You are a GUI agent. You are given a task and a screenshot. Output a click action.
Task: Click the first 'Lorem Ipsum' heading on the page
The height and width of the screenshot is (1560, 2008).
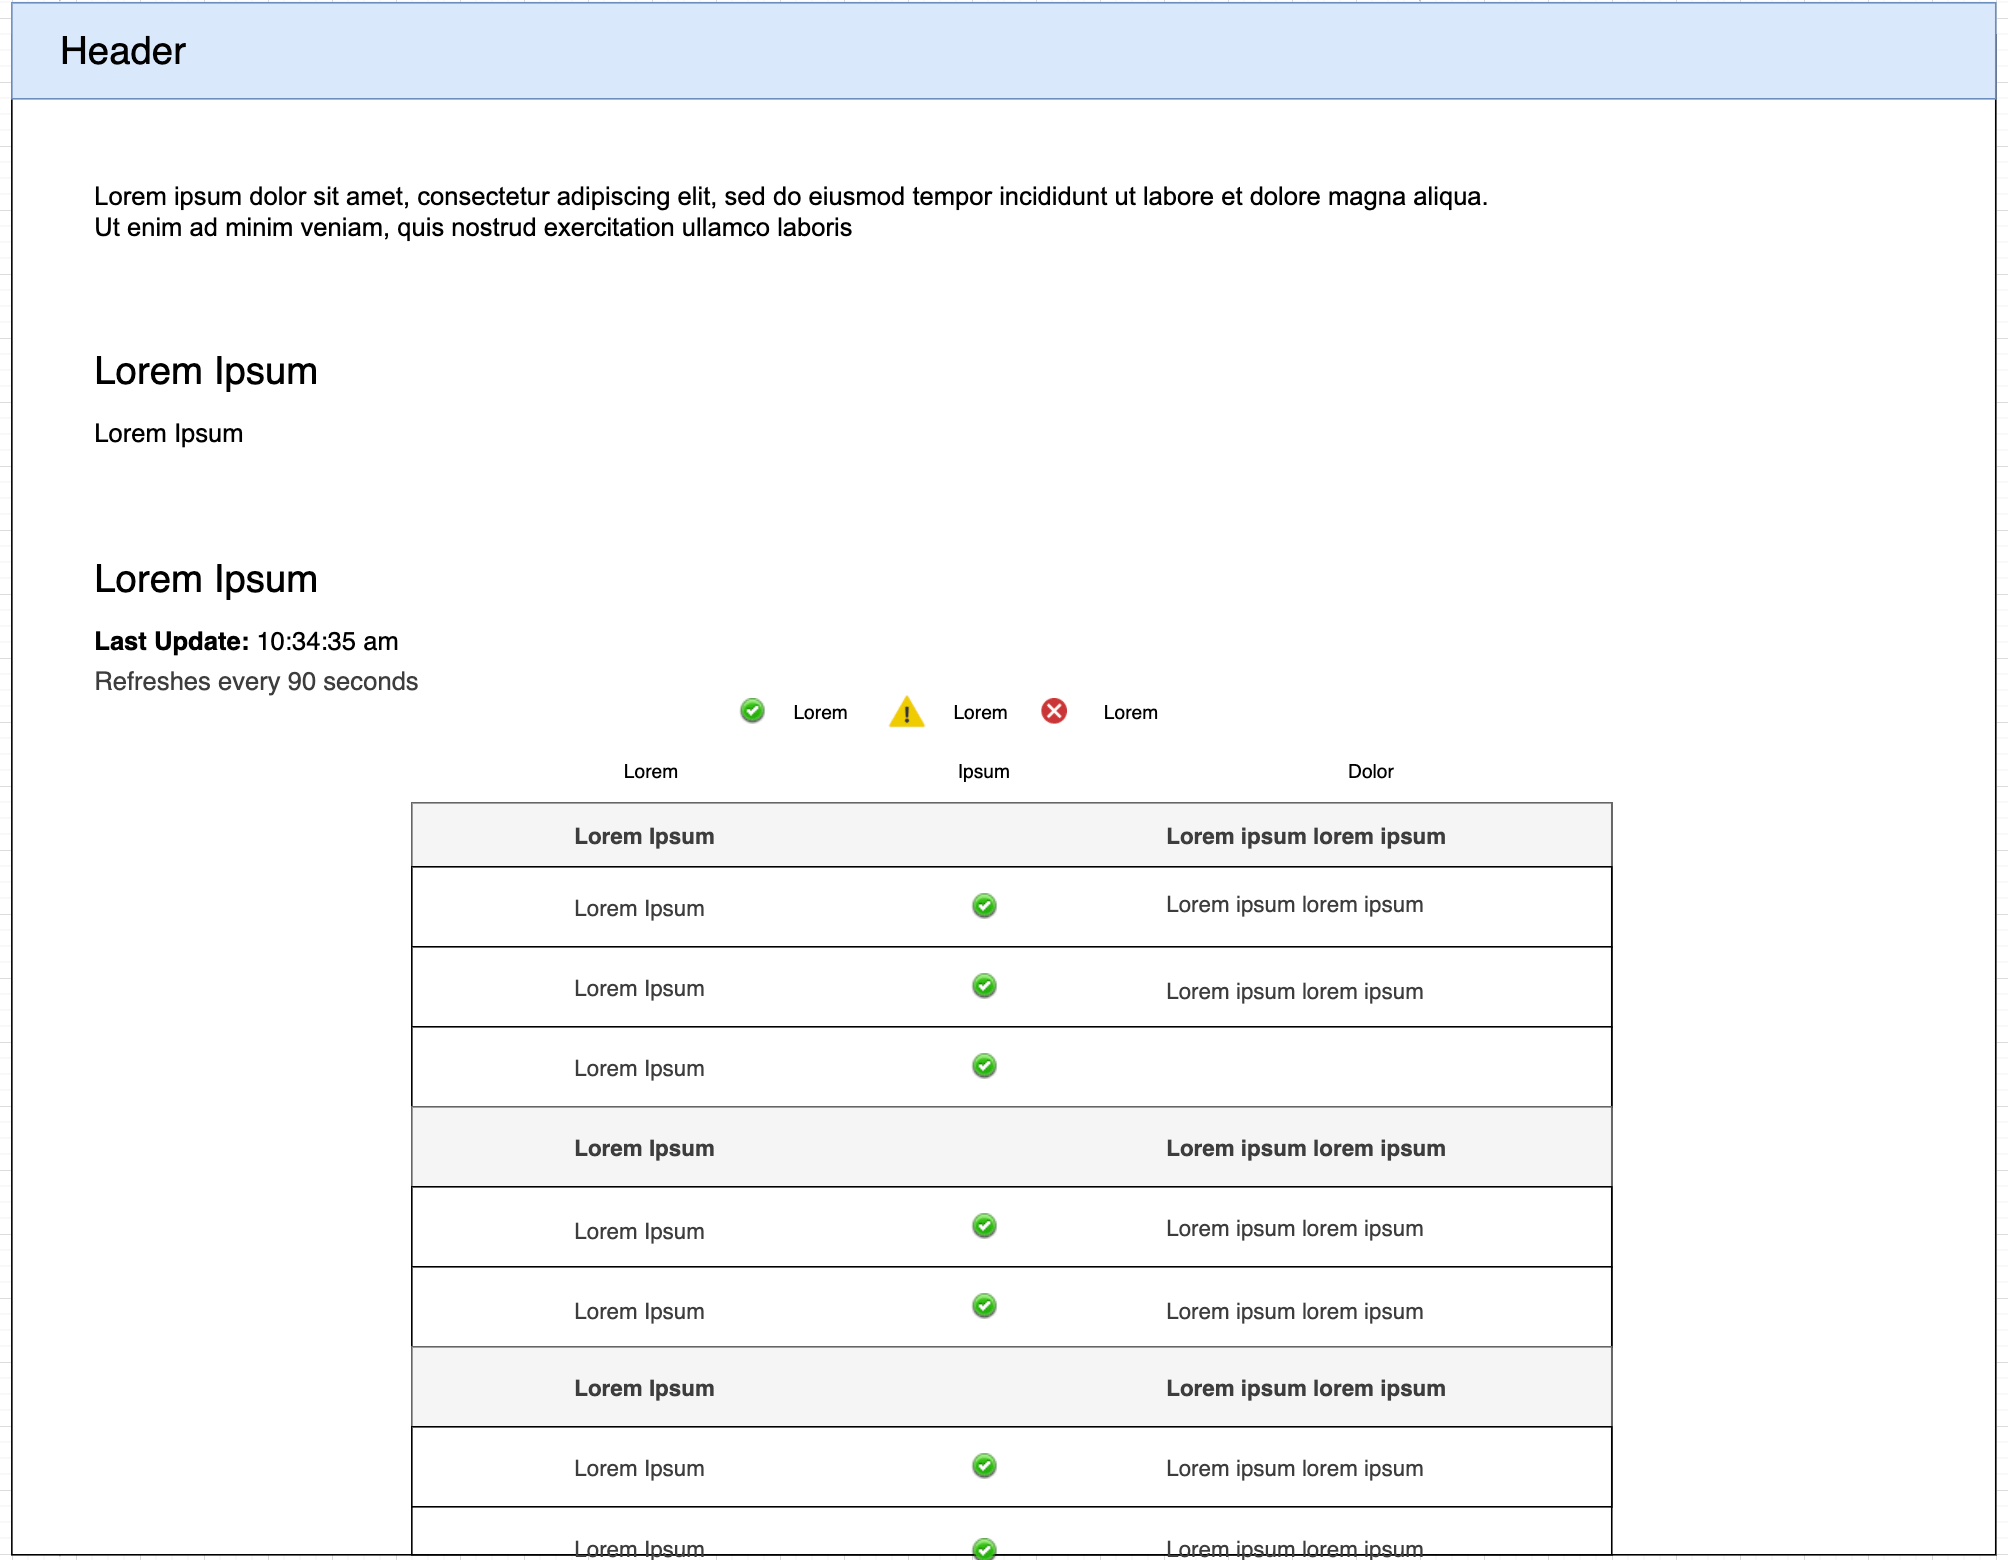pos(205,370)
